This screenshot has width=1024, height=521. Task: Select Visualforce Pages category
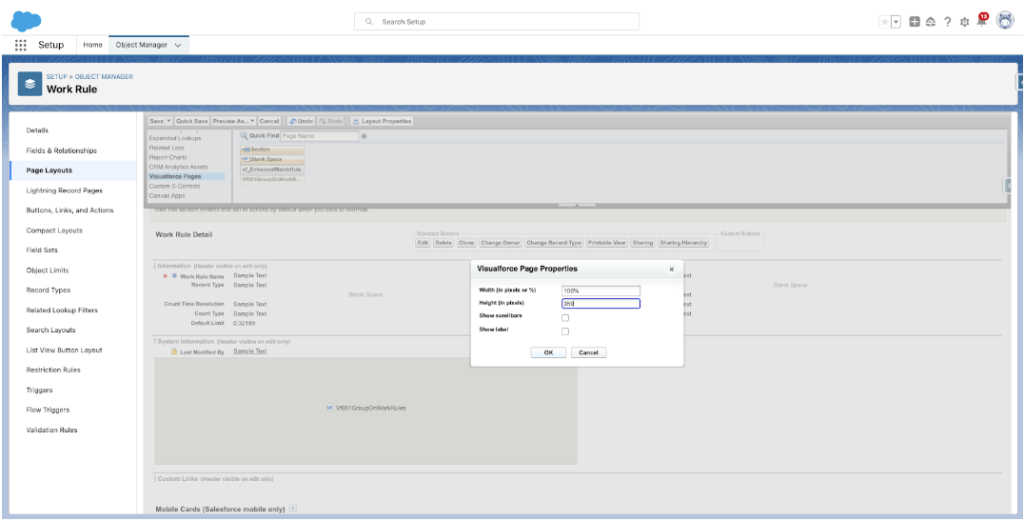coord(186,176)
